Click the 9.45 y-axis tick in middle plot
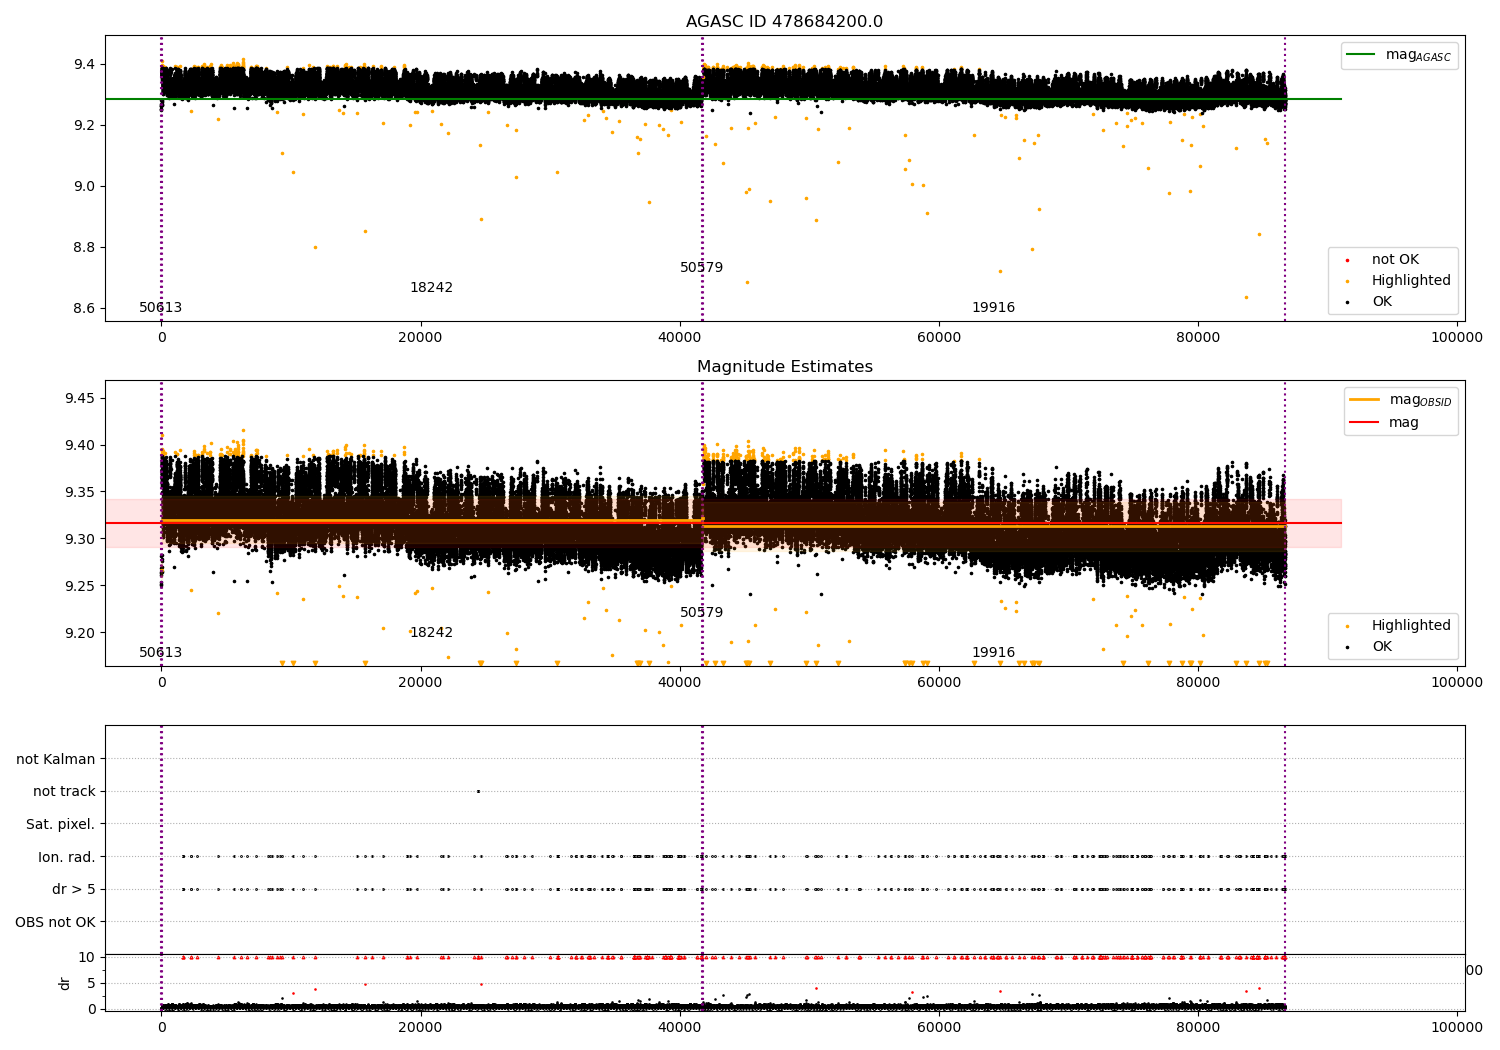The image size is (1500, 1050). point(79,398)
